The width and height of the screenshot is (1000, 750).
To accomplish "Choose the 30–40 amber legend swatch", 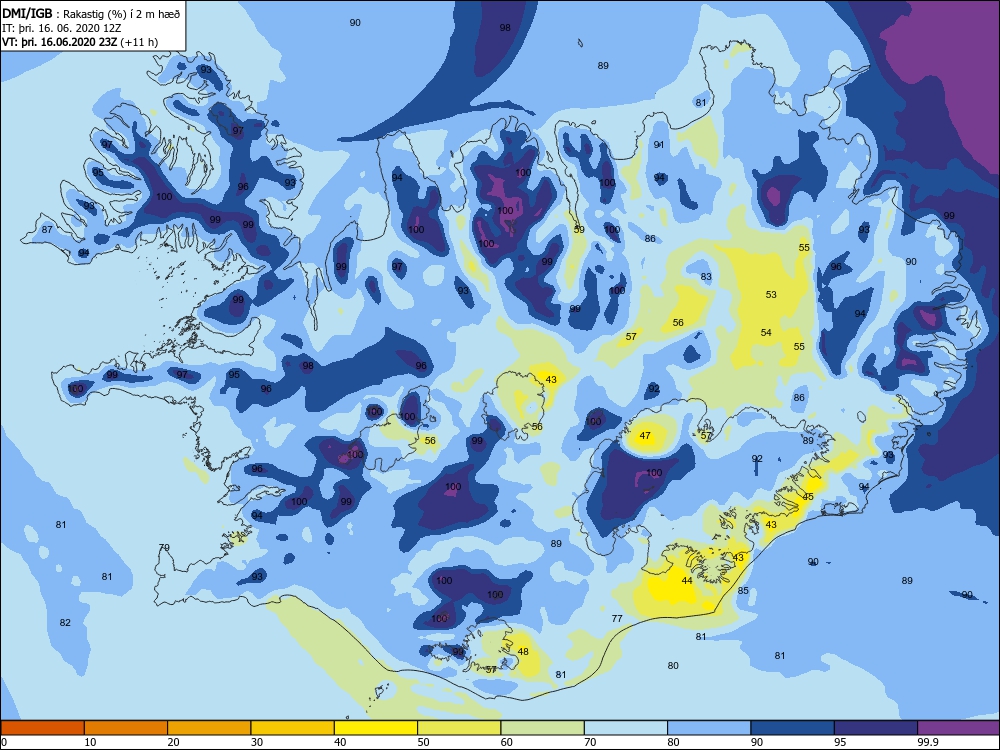I will pos(293,728).
